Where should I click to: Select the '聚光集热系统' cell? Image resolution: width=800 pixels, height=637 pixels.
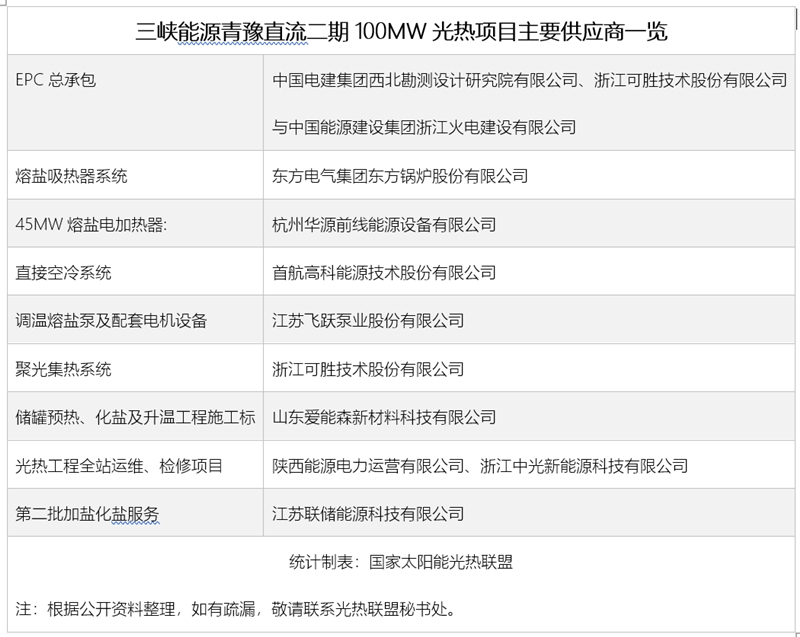click(135, 368)
